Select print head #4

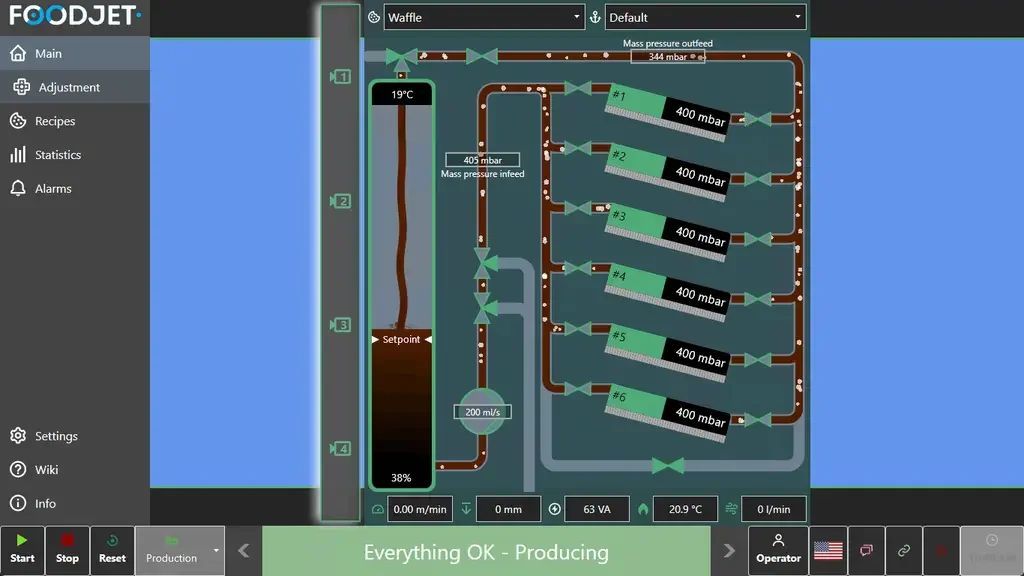667,293
